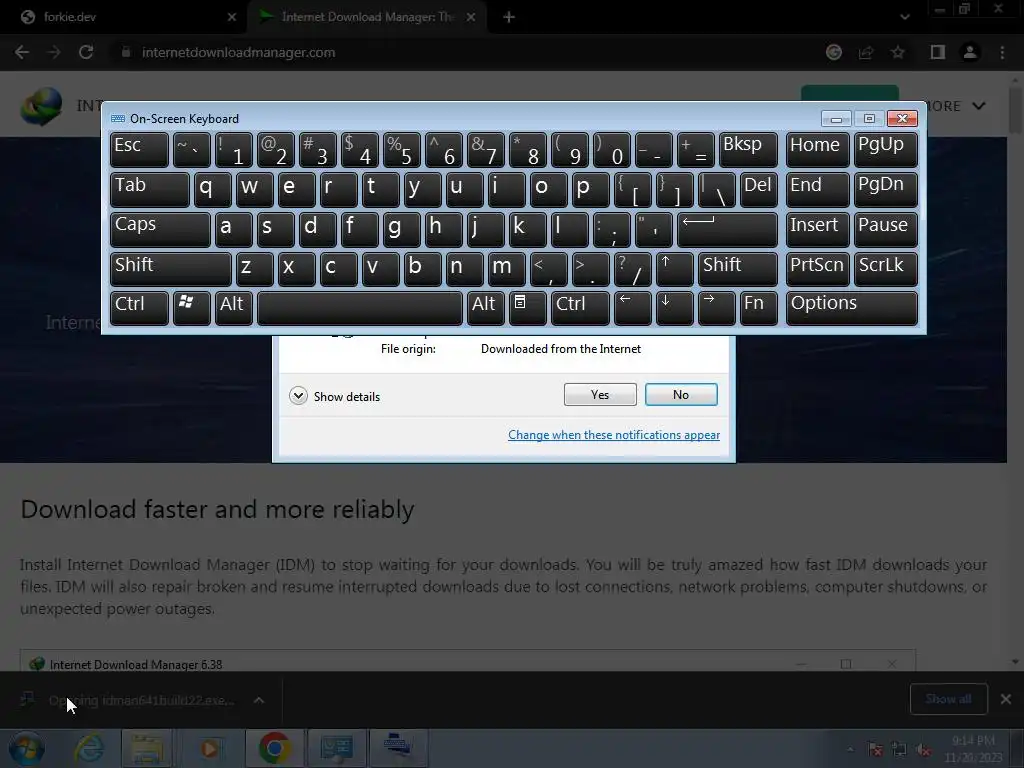Switch to the forkie.dev tab
Screen dimensions: 1024x768
[x=124, y=17]
